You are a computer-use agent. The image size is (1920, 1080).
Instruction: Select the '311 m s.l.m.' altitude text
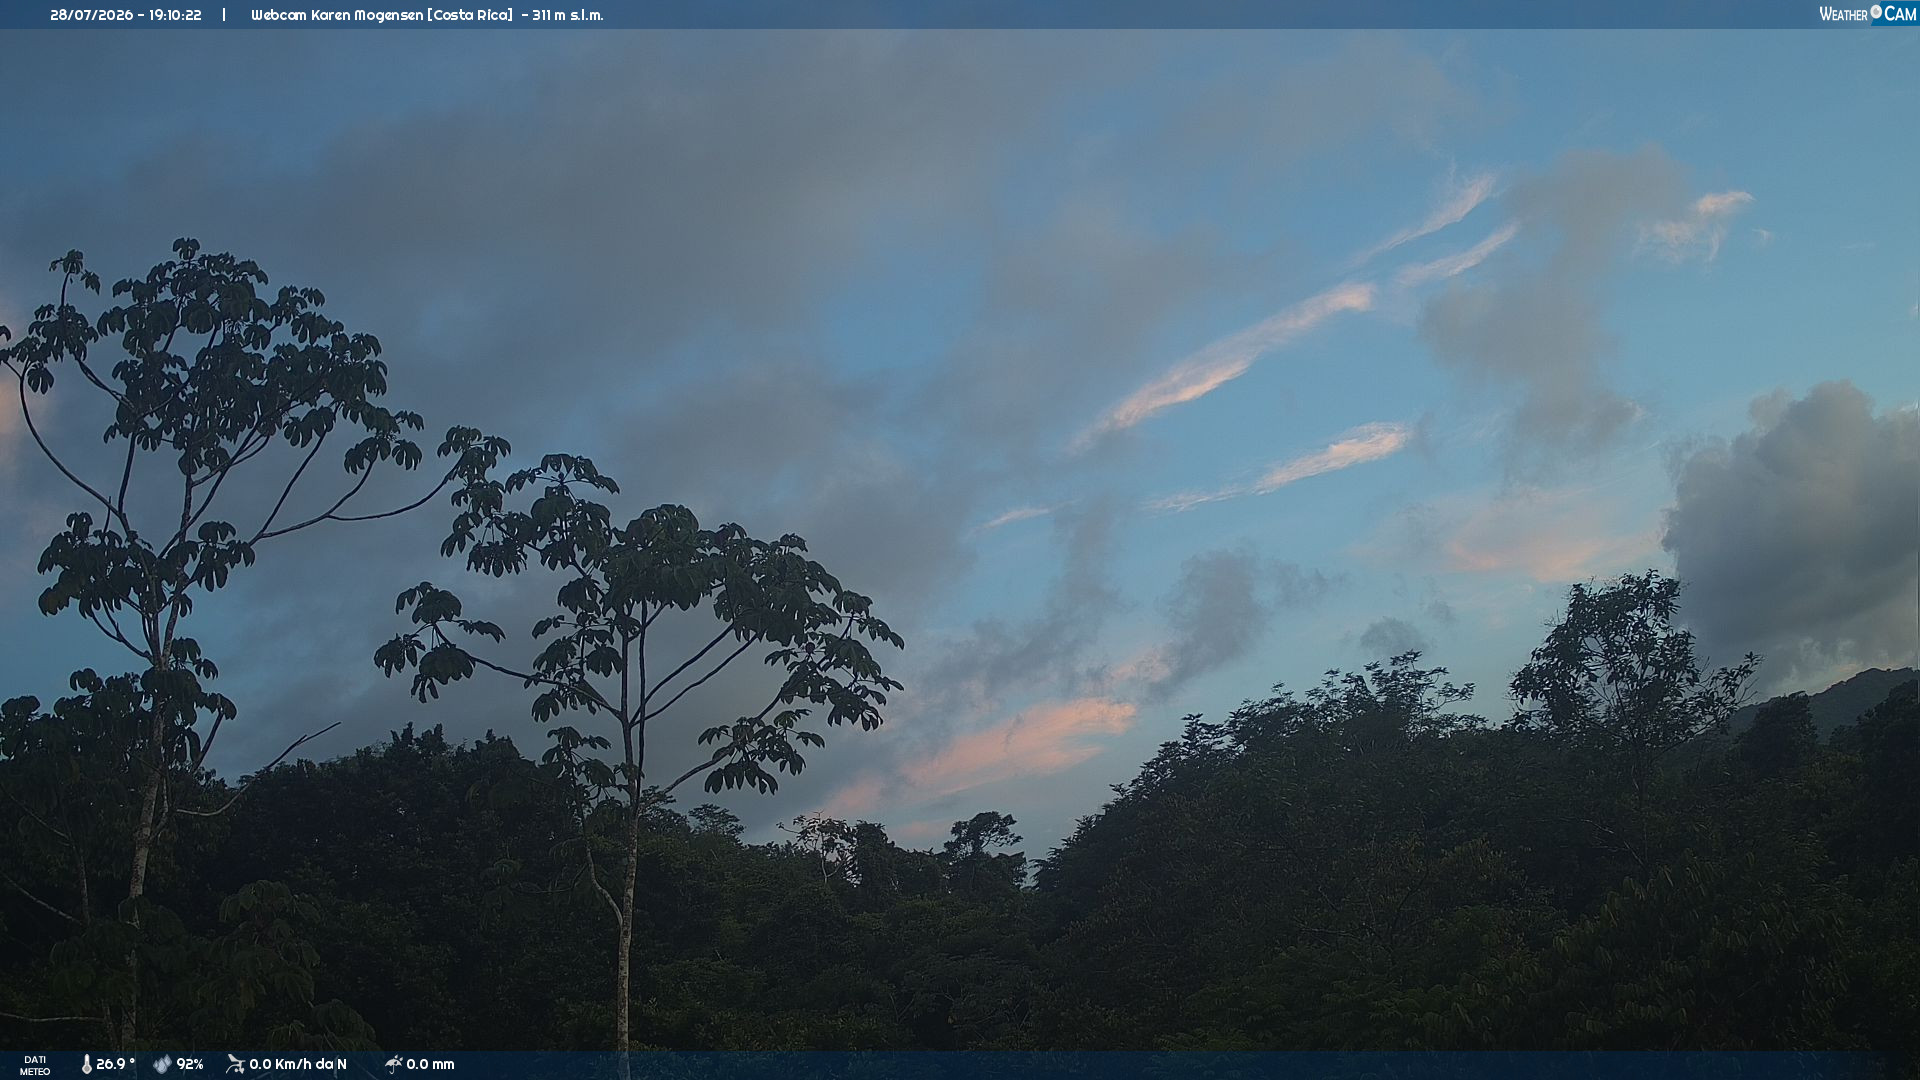click(568, 15)
